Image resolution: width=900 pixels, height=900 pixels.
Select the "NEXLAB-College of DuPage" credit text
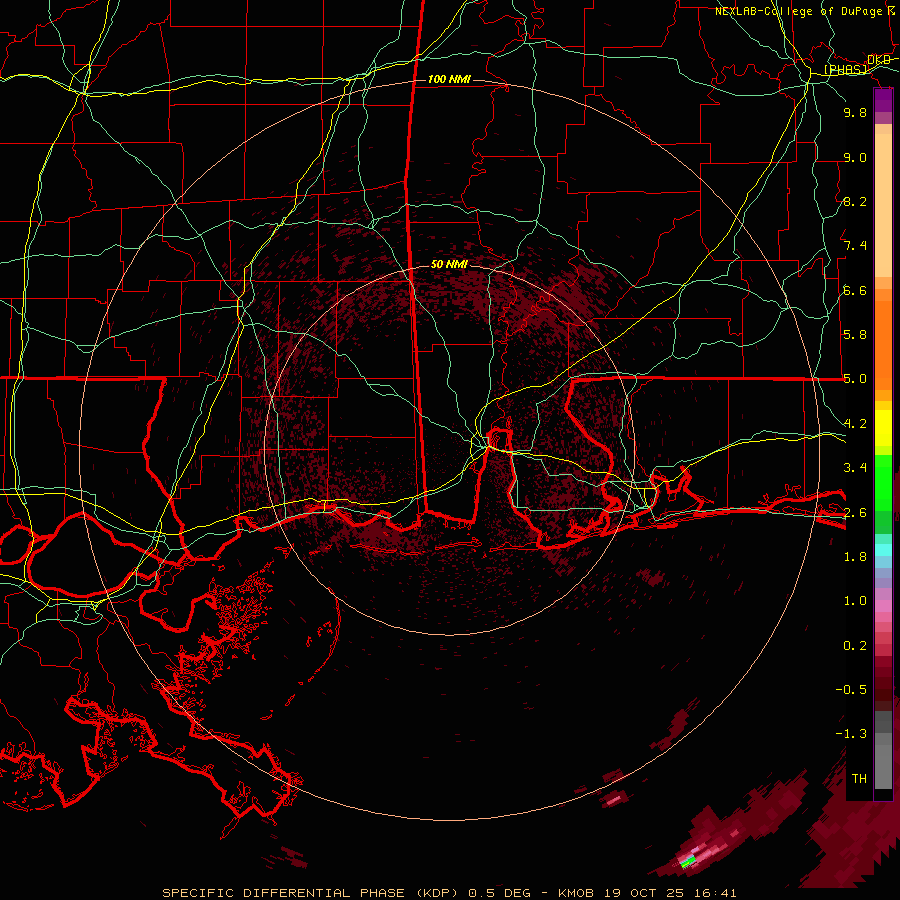coord(798,11)
